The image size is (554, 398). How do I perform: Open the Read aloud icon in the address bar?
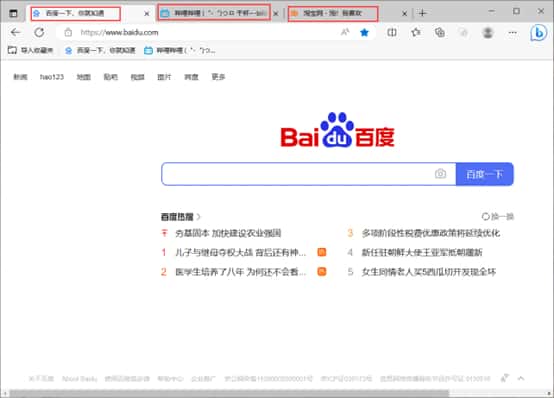(x=345, y=33)
